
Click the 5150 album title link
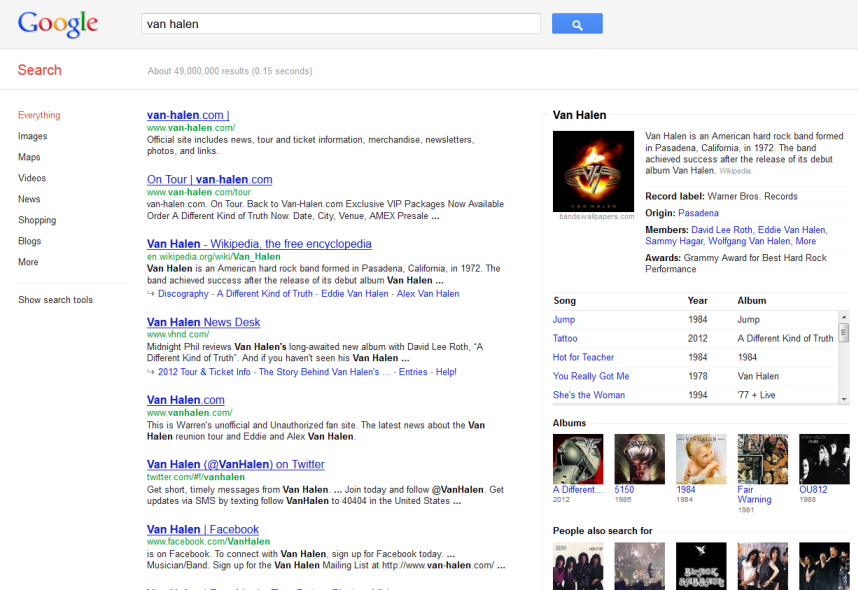pyautogui.click(x=624, y=490)
